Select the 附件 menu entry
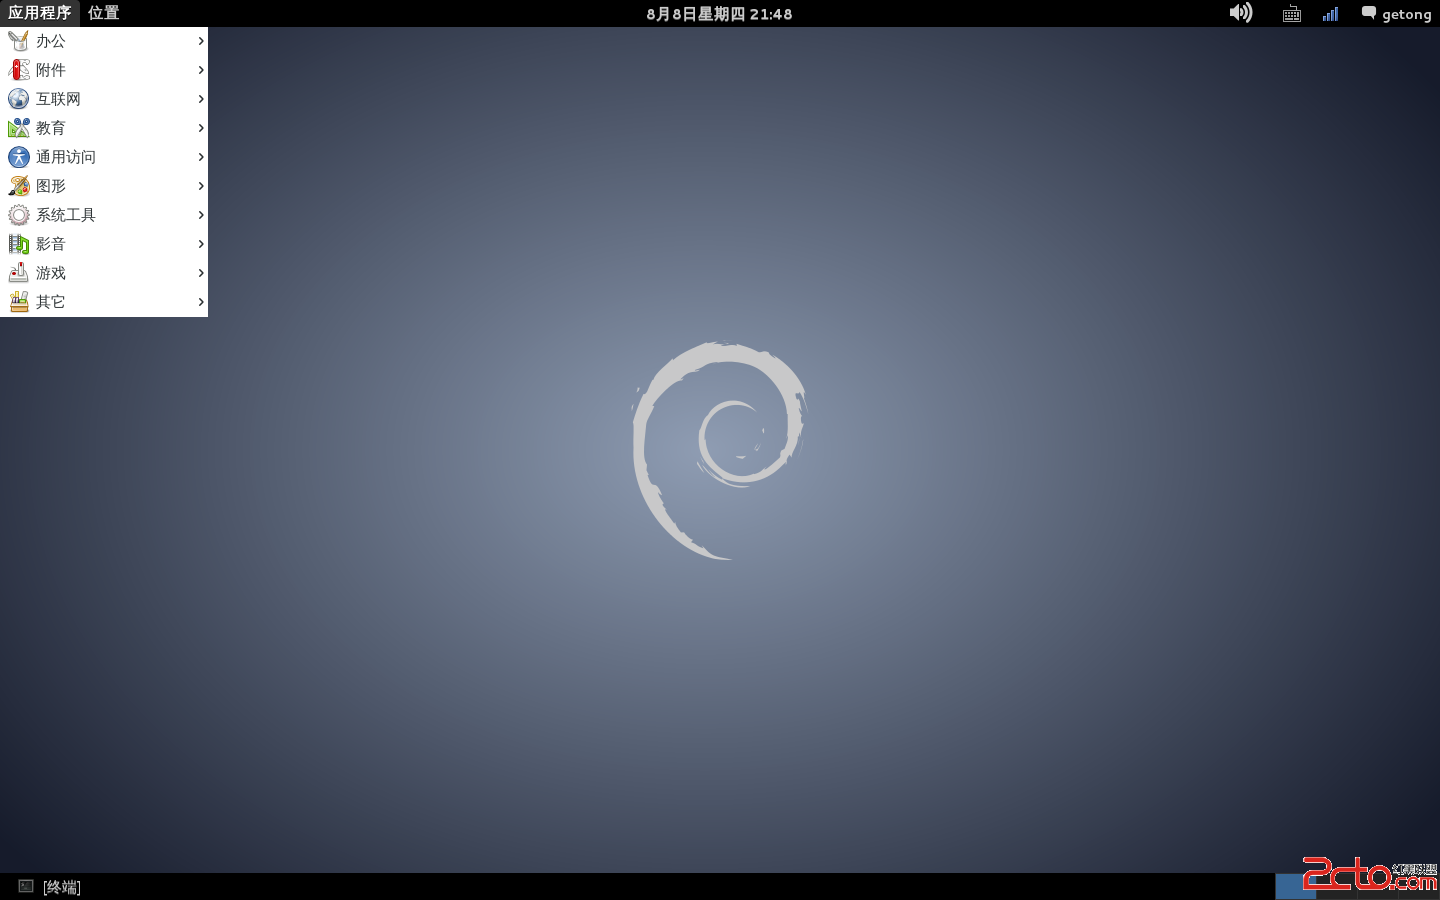Viewport: 1440px width, 900px height. [x=104, y=70]
